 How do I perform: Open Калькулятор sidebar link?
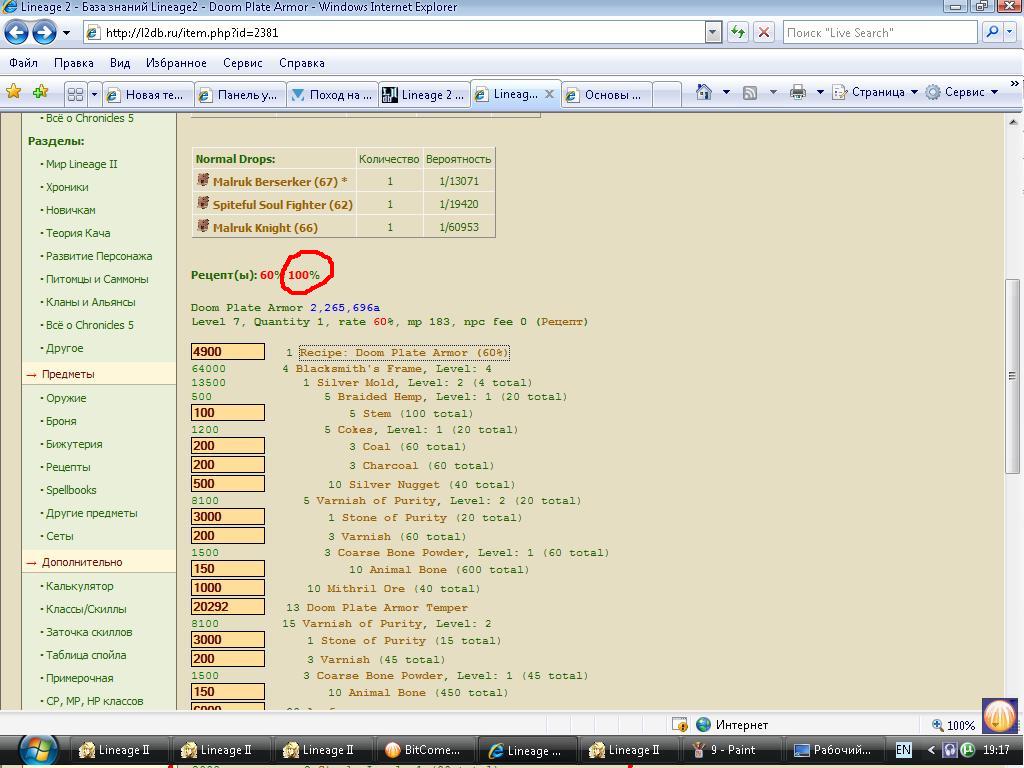point(80,586)
